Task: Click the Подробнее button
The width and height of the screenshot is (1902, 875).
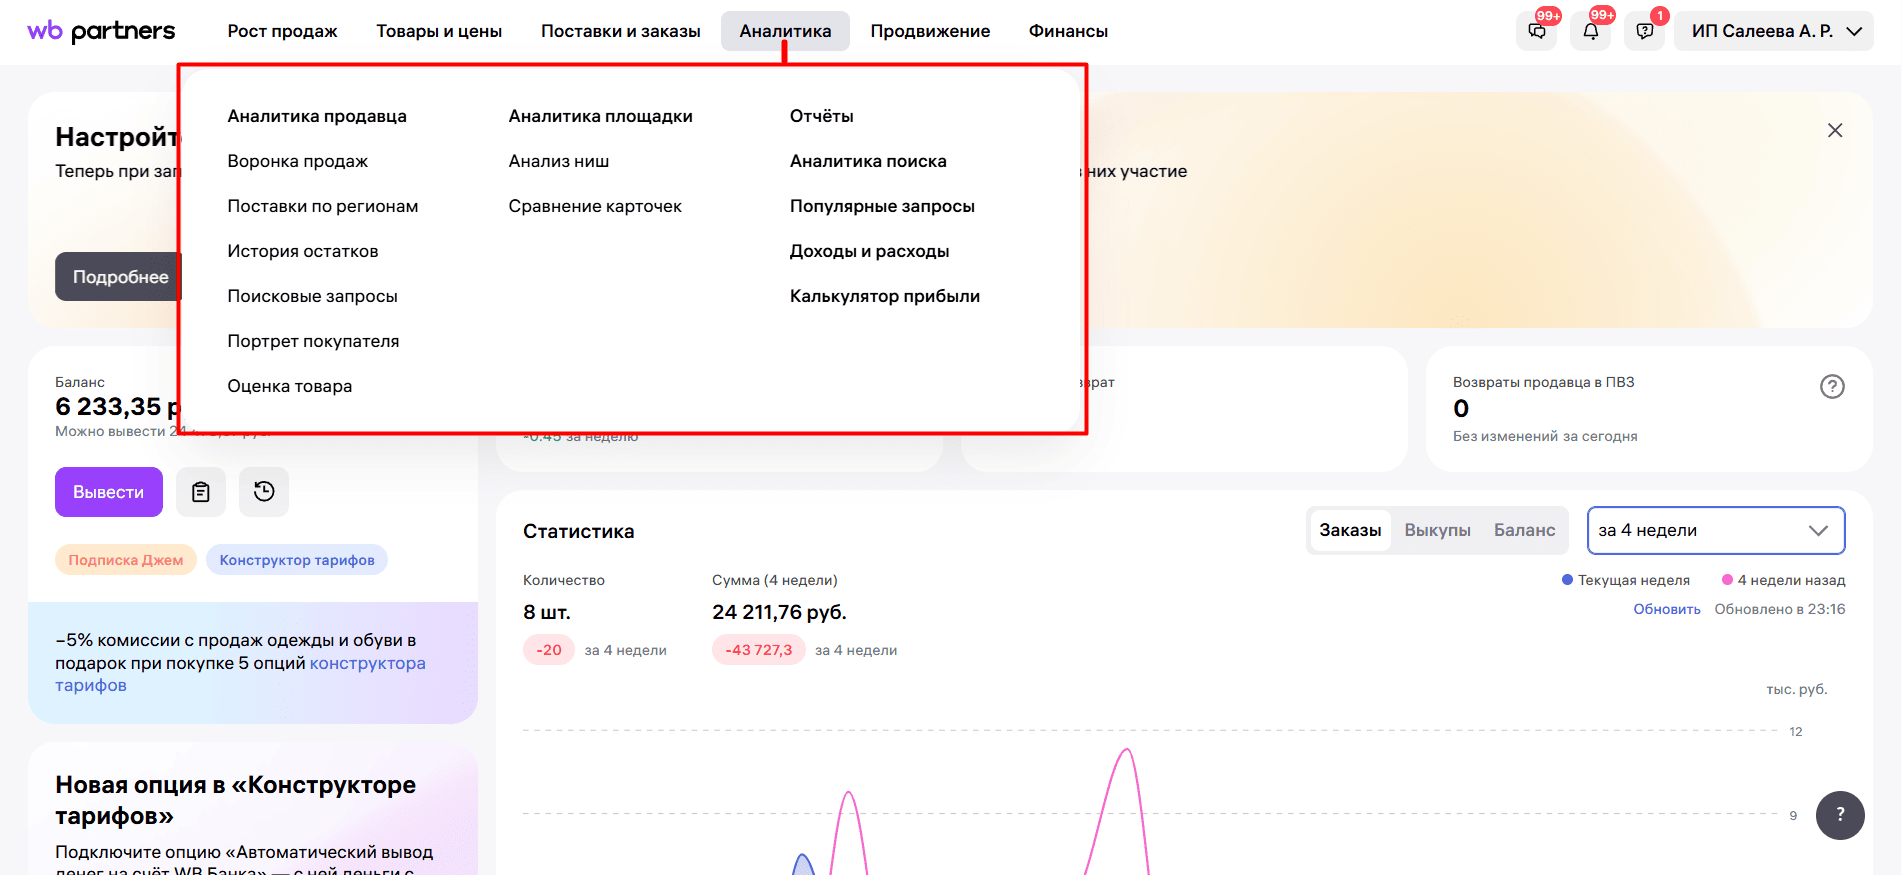Action: [x=118, y=277]
